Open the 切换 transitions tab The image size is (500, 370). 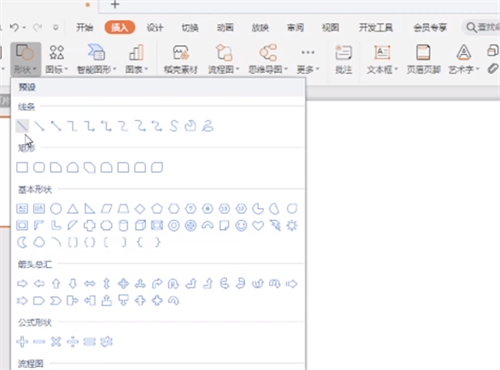click(190, 27)
